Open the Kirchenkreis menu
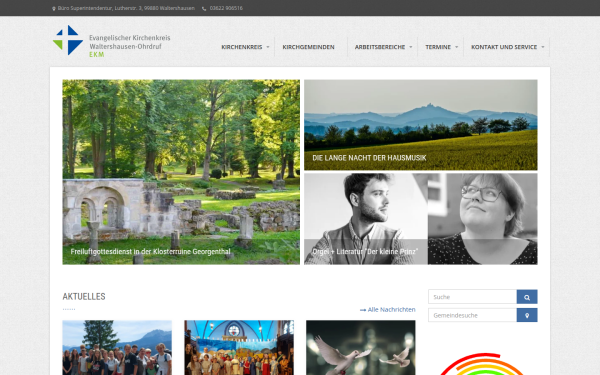 pyautogui.click(x=241, y=47)
